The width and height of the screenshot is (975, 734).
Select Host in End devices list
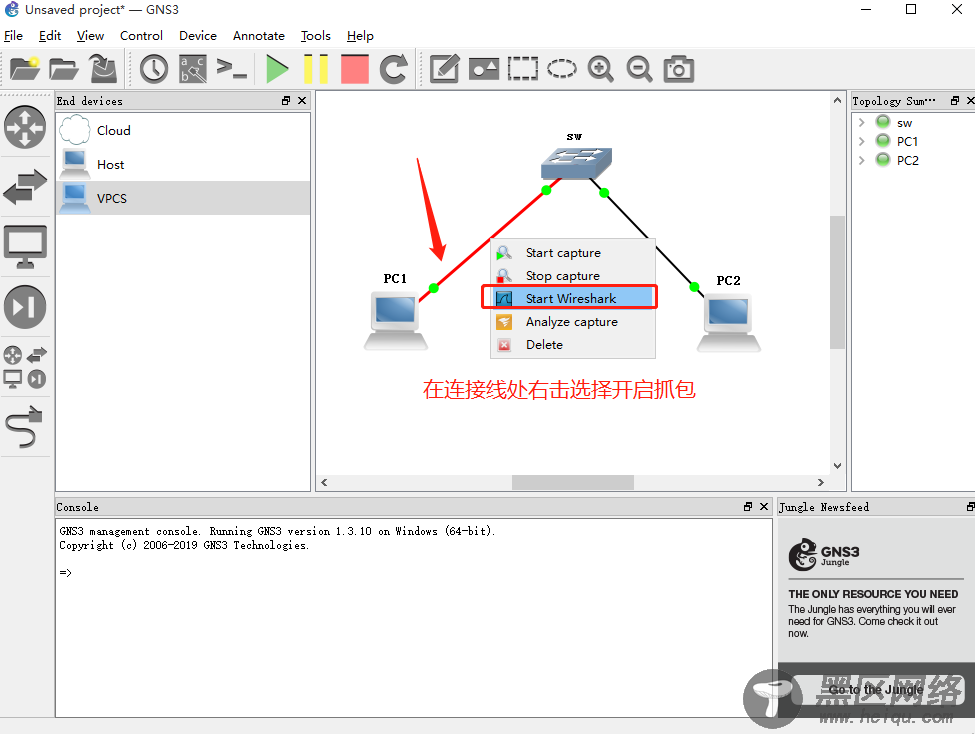point(183,164)
